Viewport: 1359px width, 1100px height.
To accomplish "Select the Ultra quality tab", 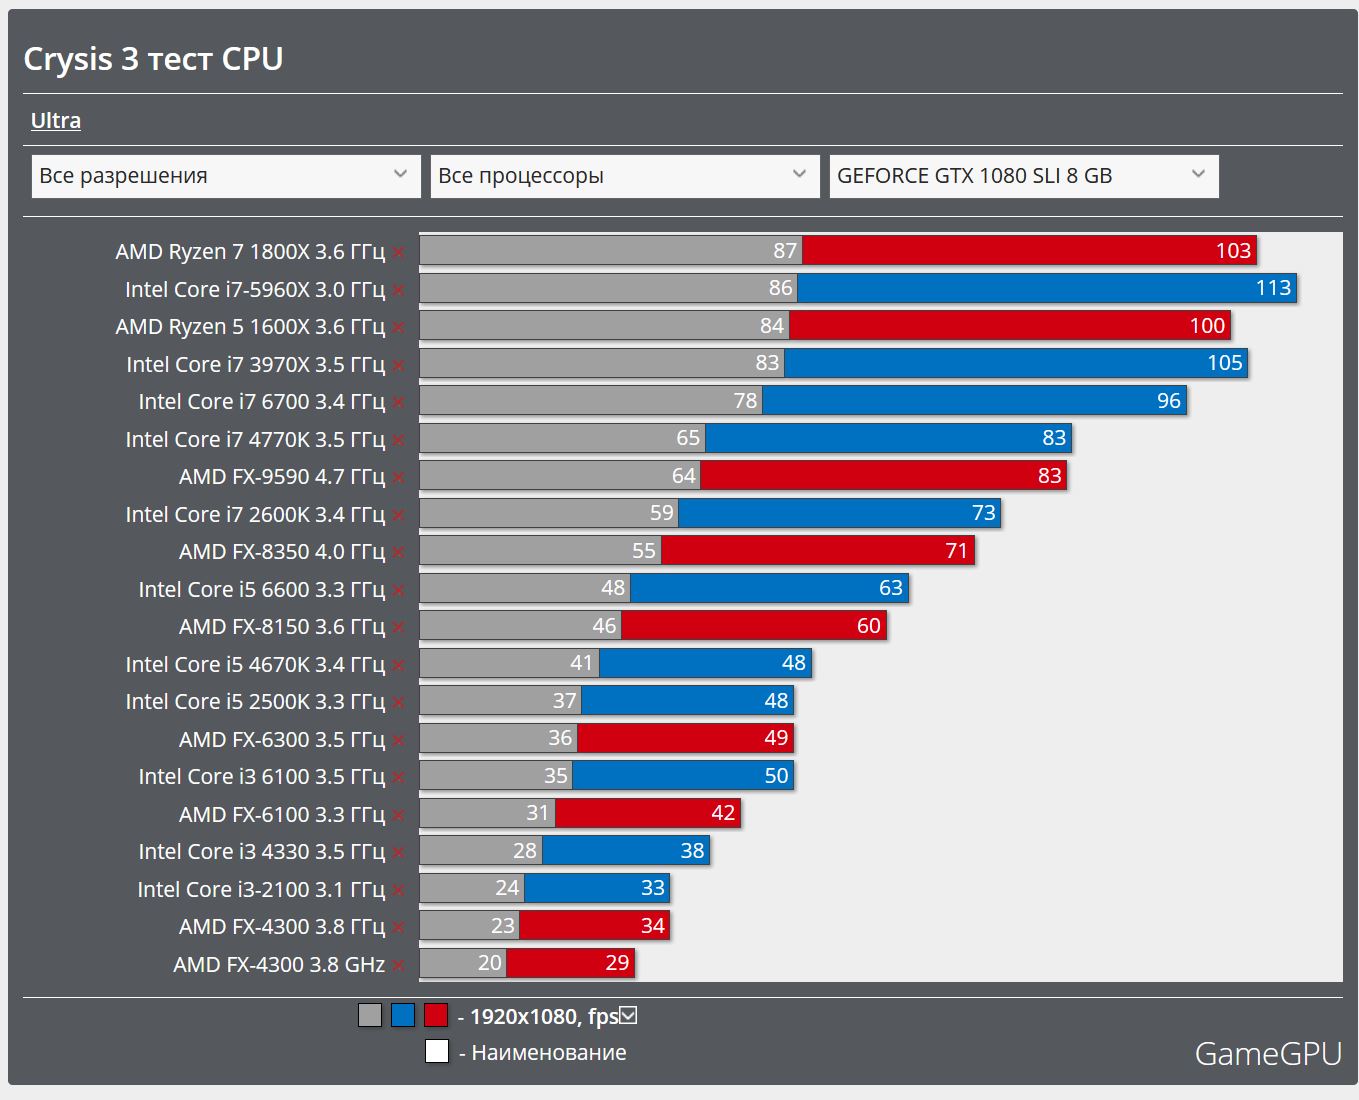I will (56, 121).
